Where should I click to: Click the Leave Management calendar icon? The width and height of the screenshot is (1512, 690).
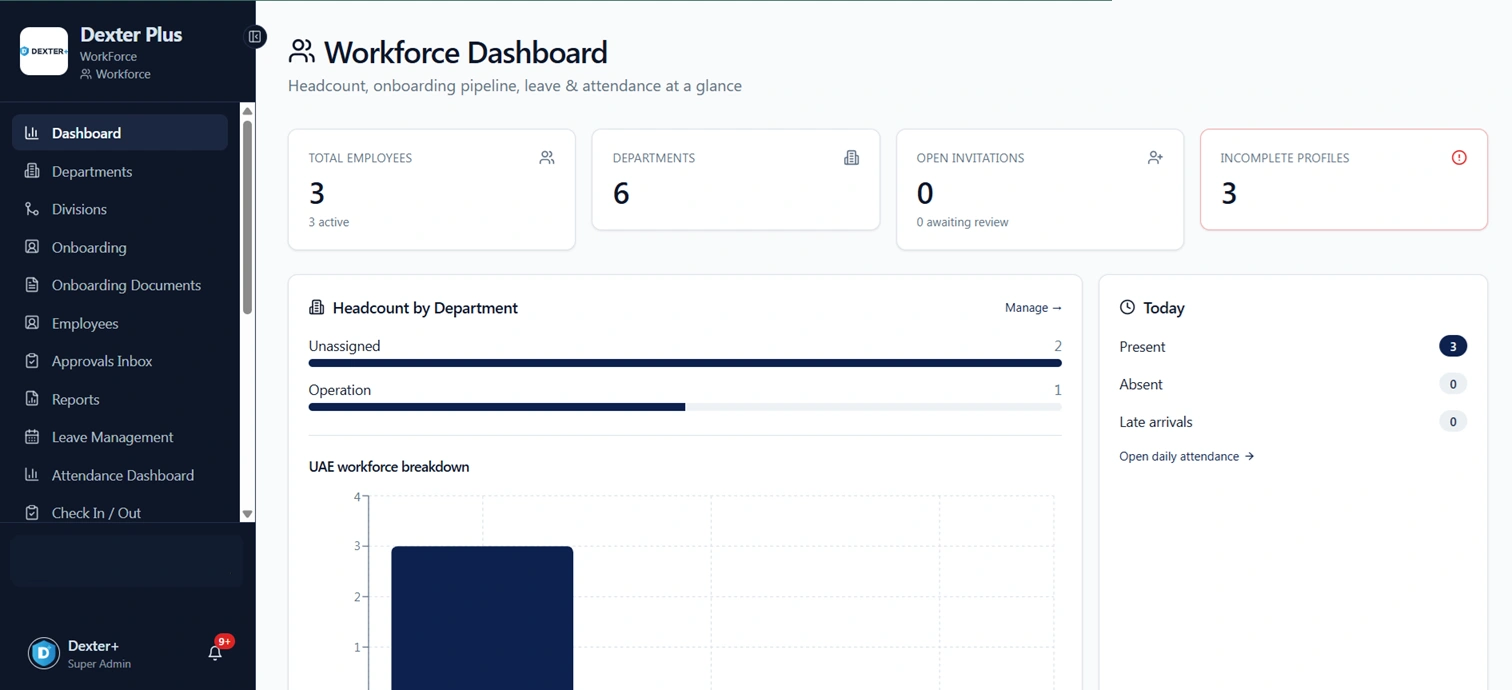pos(32,437)
